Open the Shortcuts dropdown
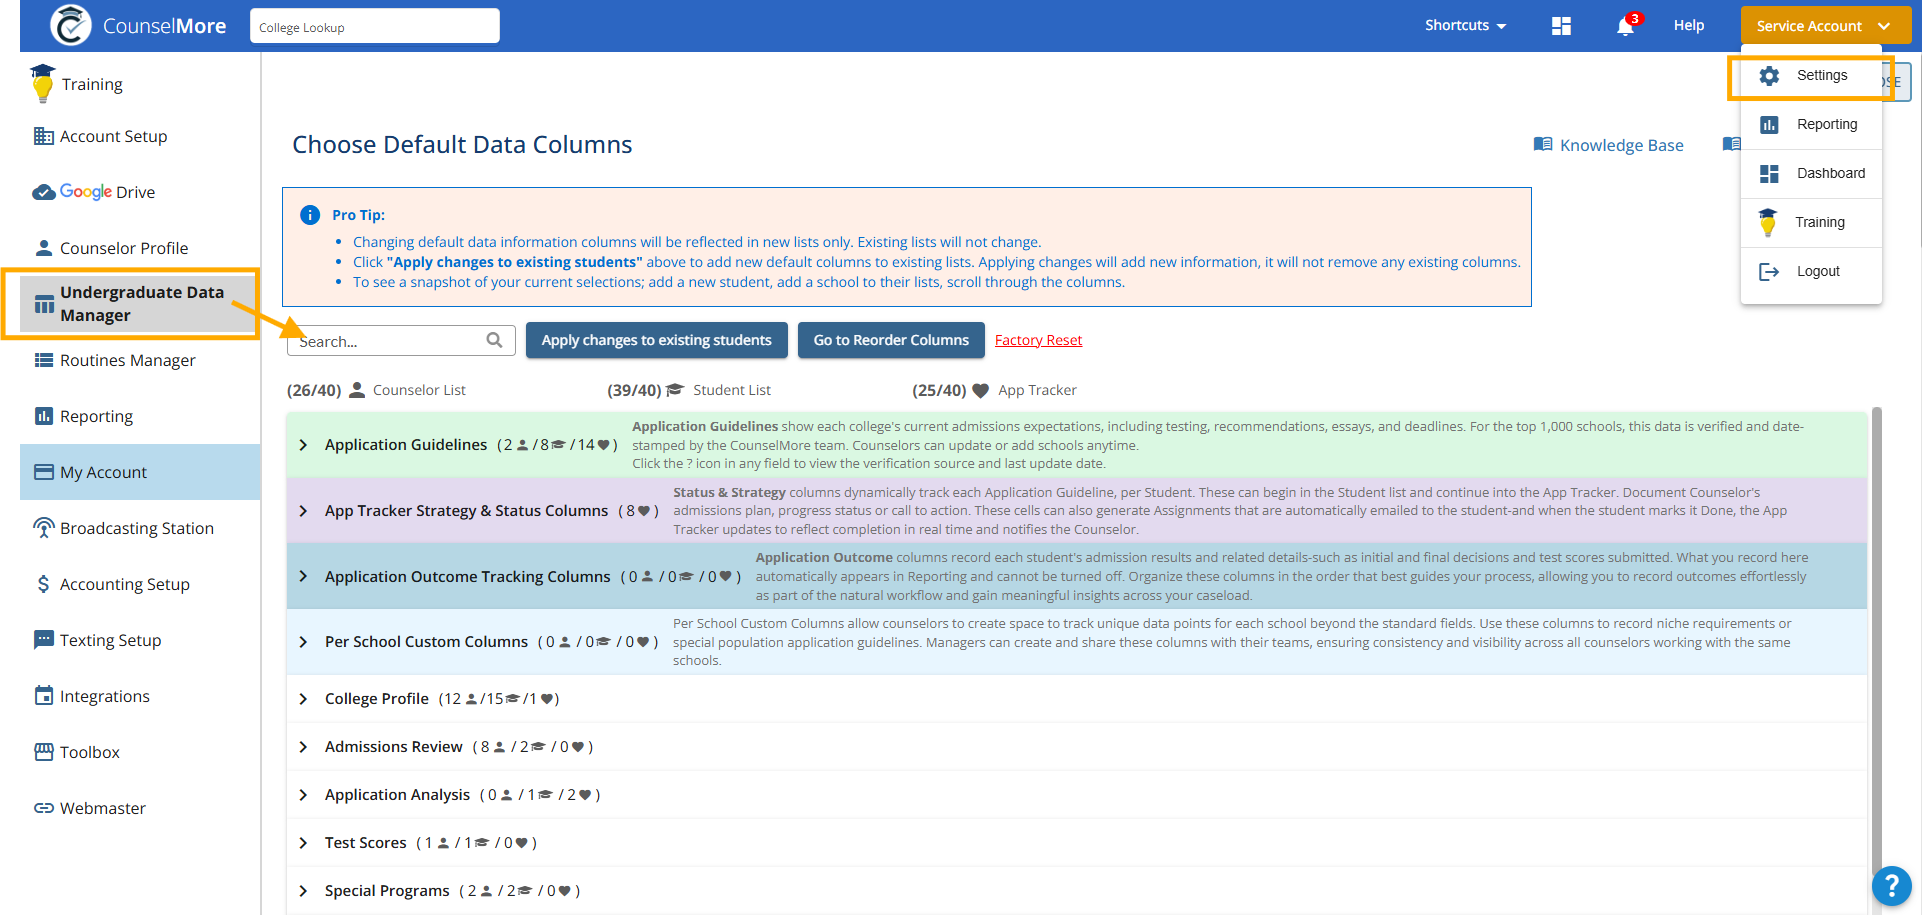 [1465, 26]
